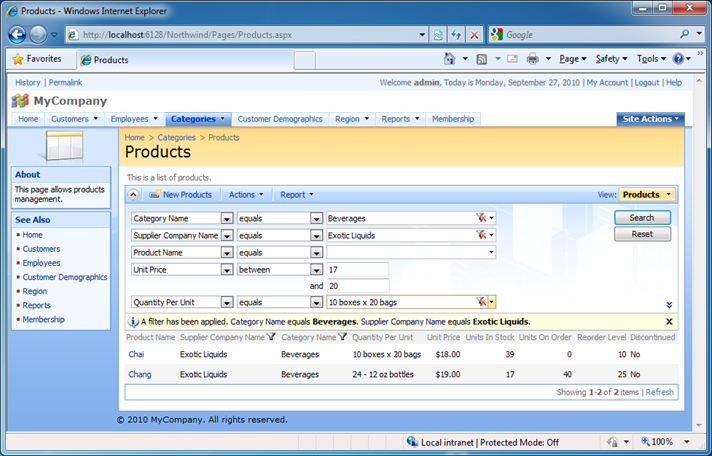Screen dimensions: 712x456
Task: Expand the Unit Price between operator dropdown
Action: (315, 269)
